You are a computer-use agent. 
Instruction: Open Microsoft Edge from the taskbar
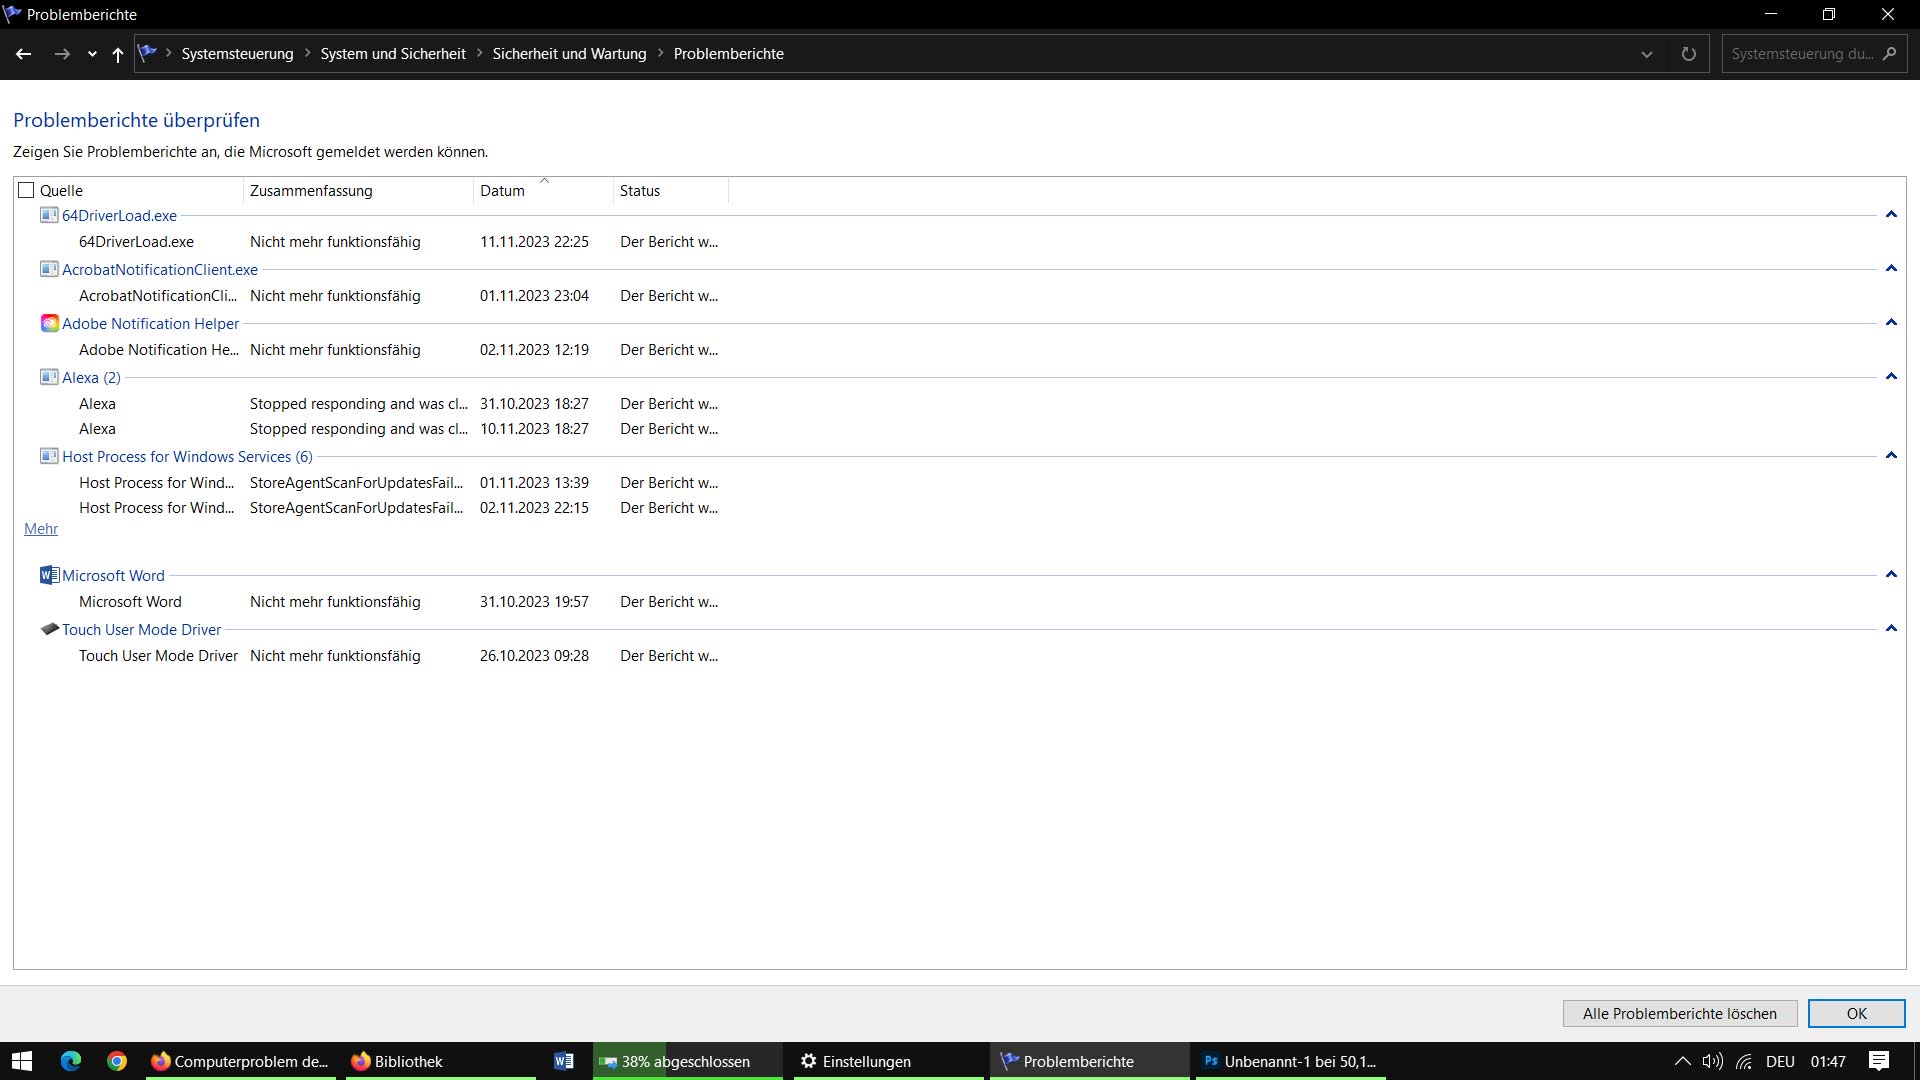coord(71,1061)
